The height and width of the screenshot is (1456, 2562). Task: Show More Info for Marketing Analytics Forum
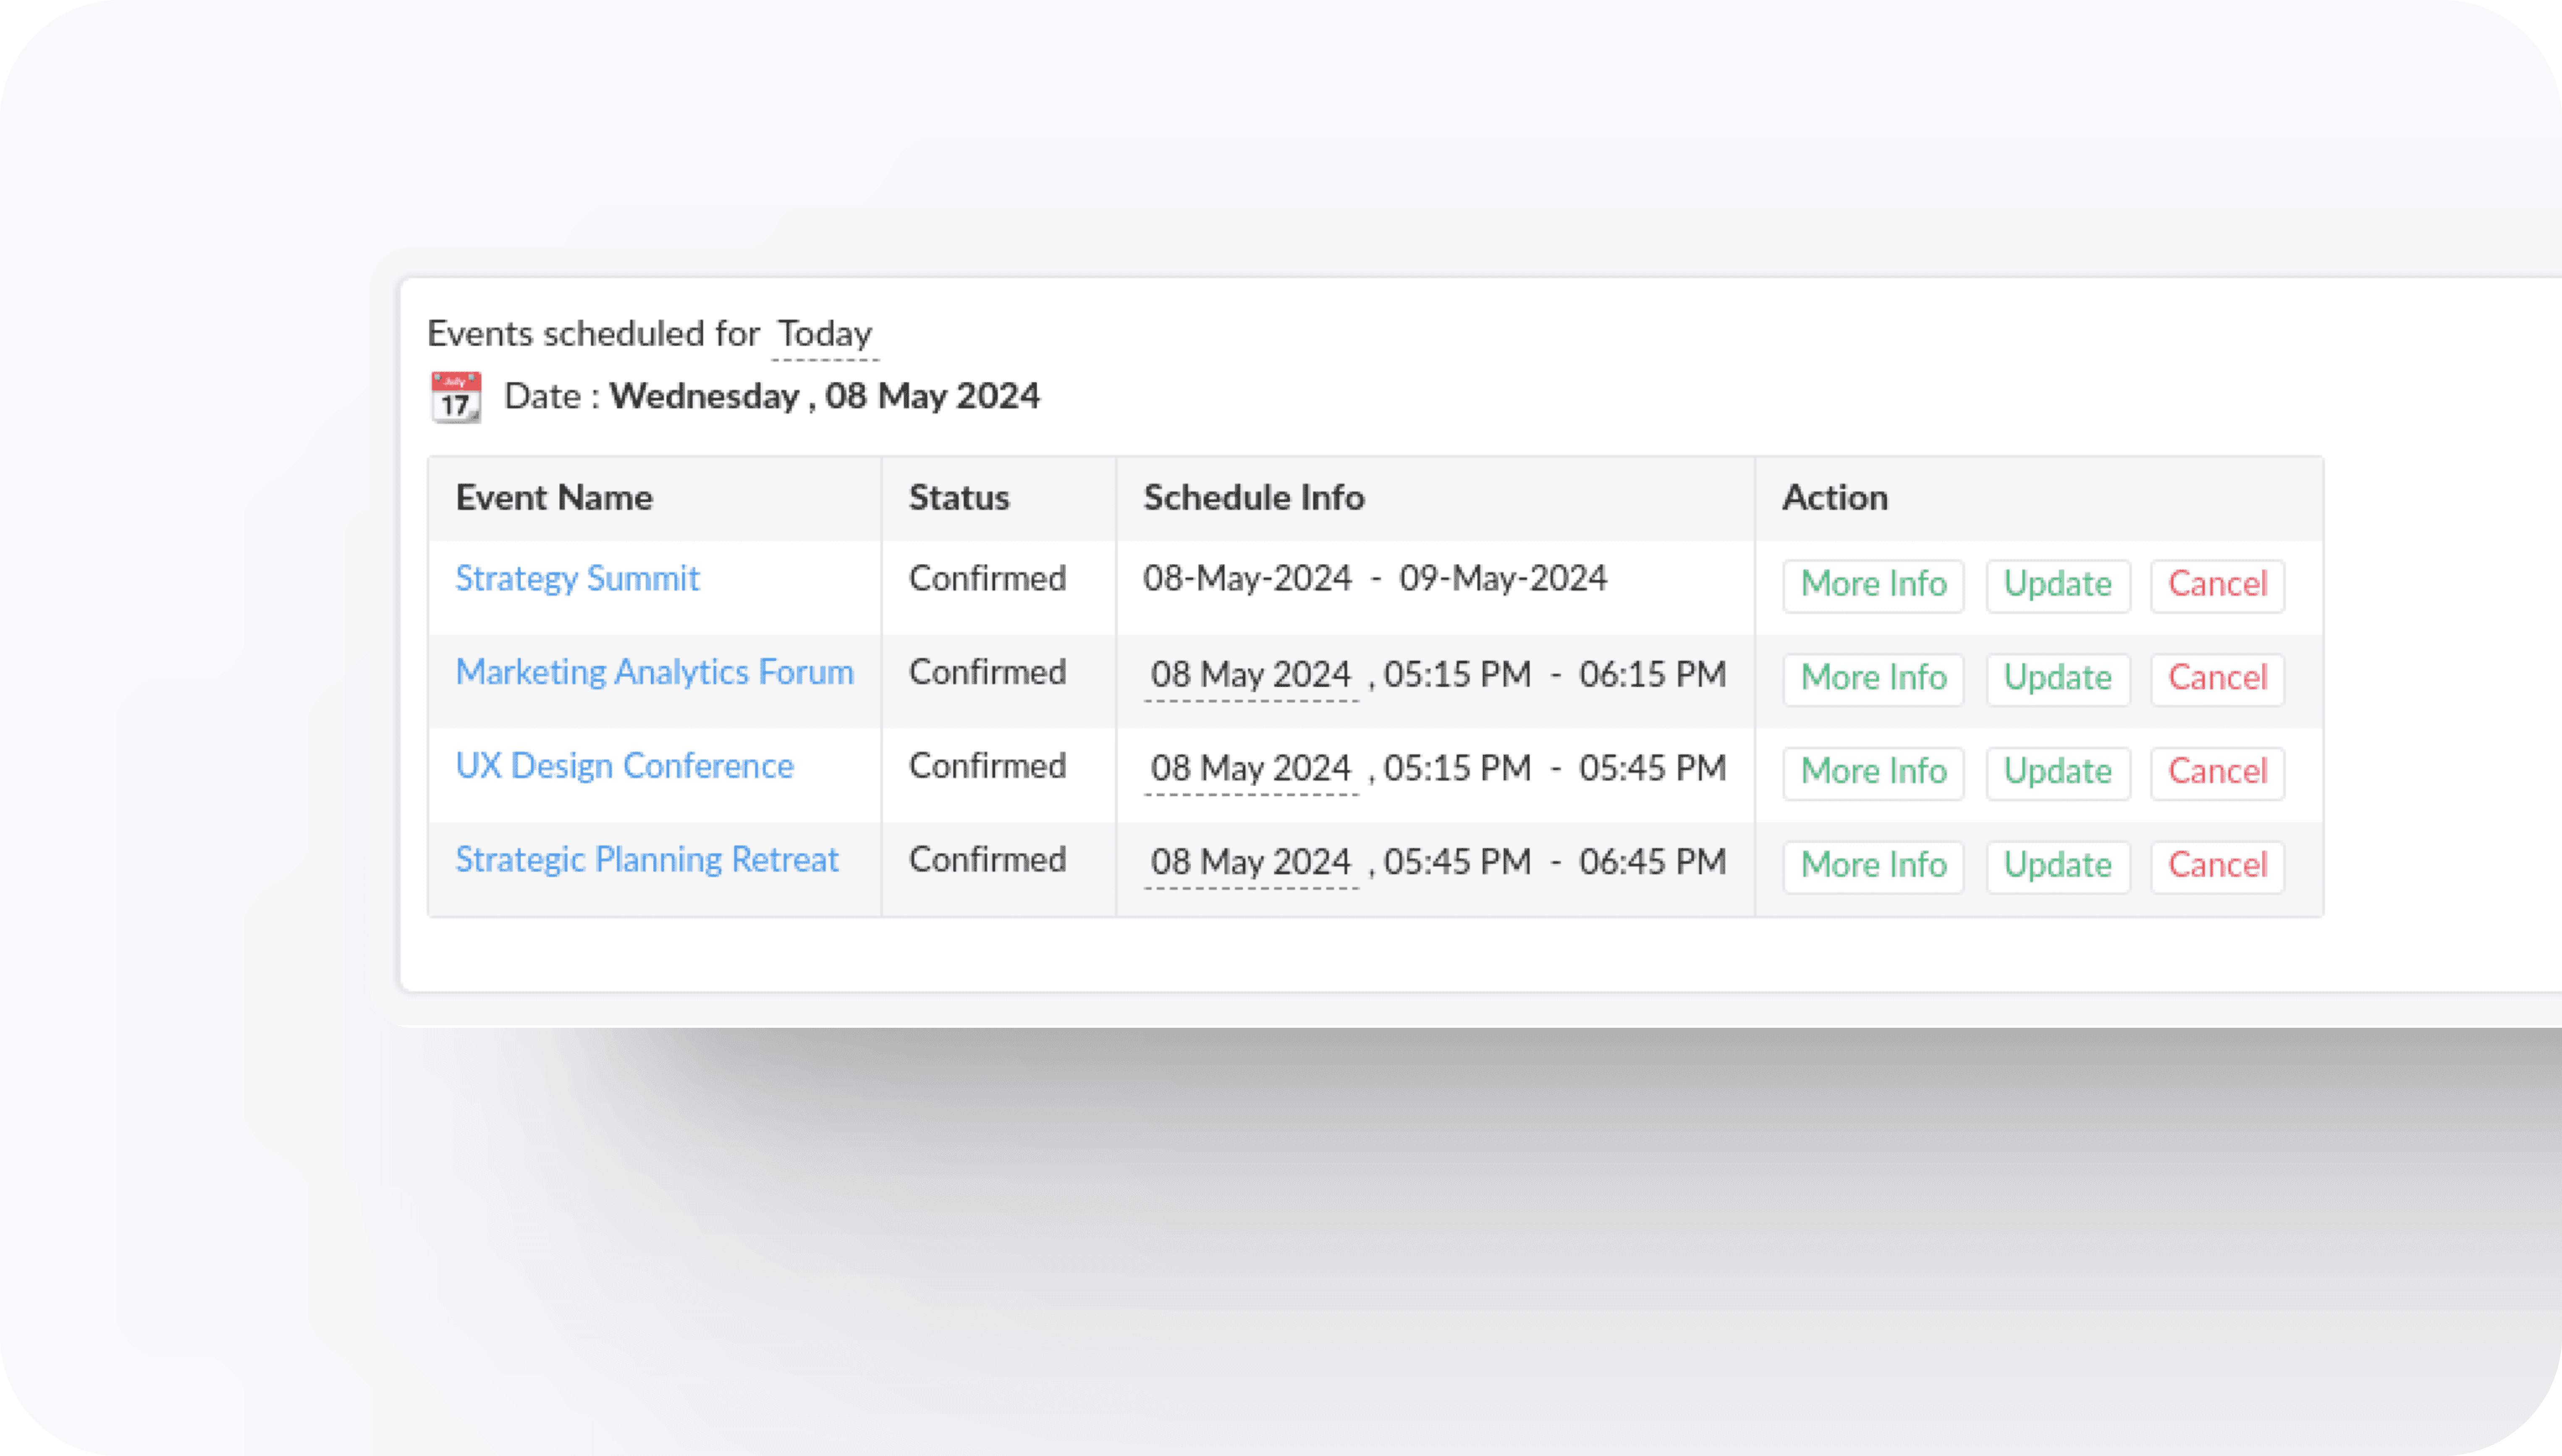tap(1873, 678)
